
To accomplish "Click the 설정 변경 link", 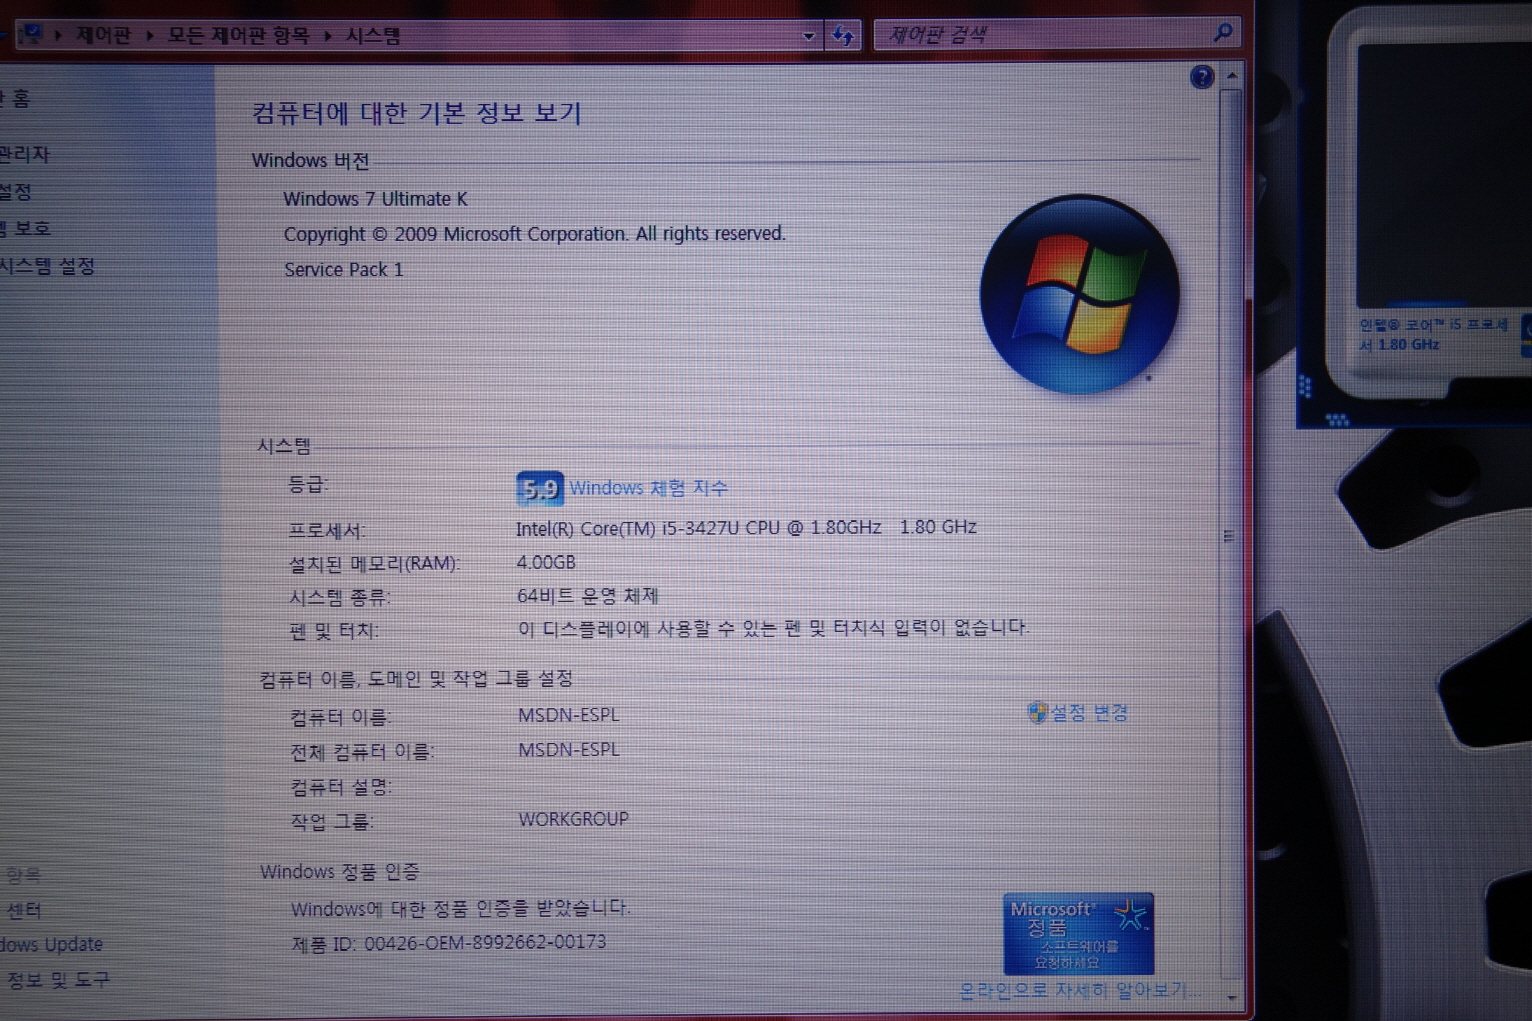I will tap(1089, 712).
